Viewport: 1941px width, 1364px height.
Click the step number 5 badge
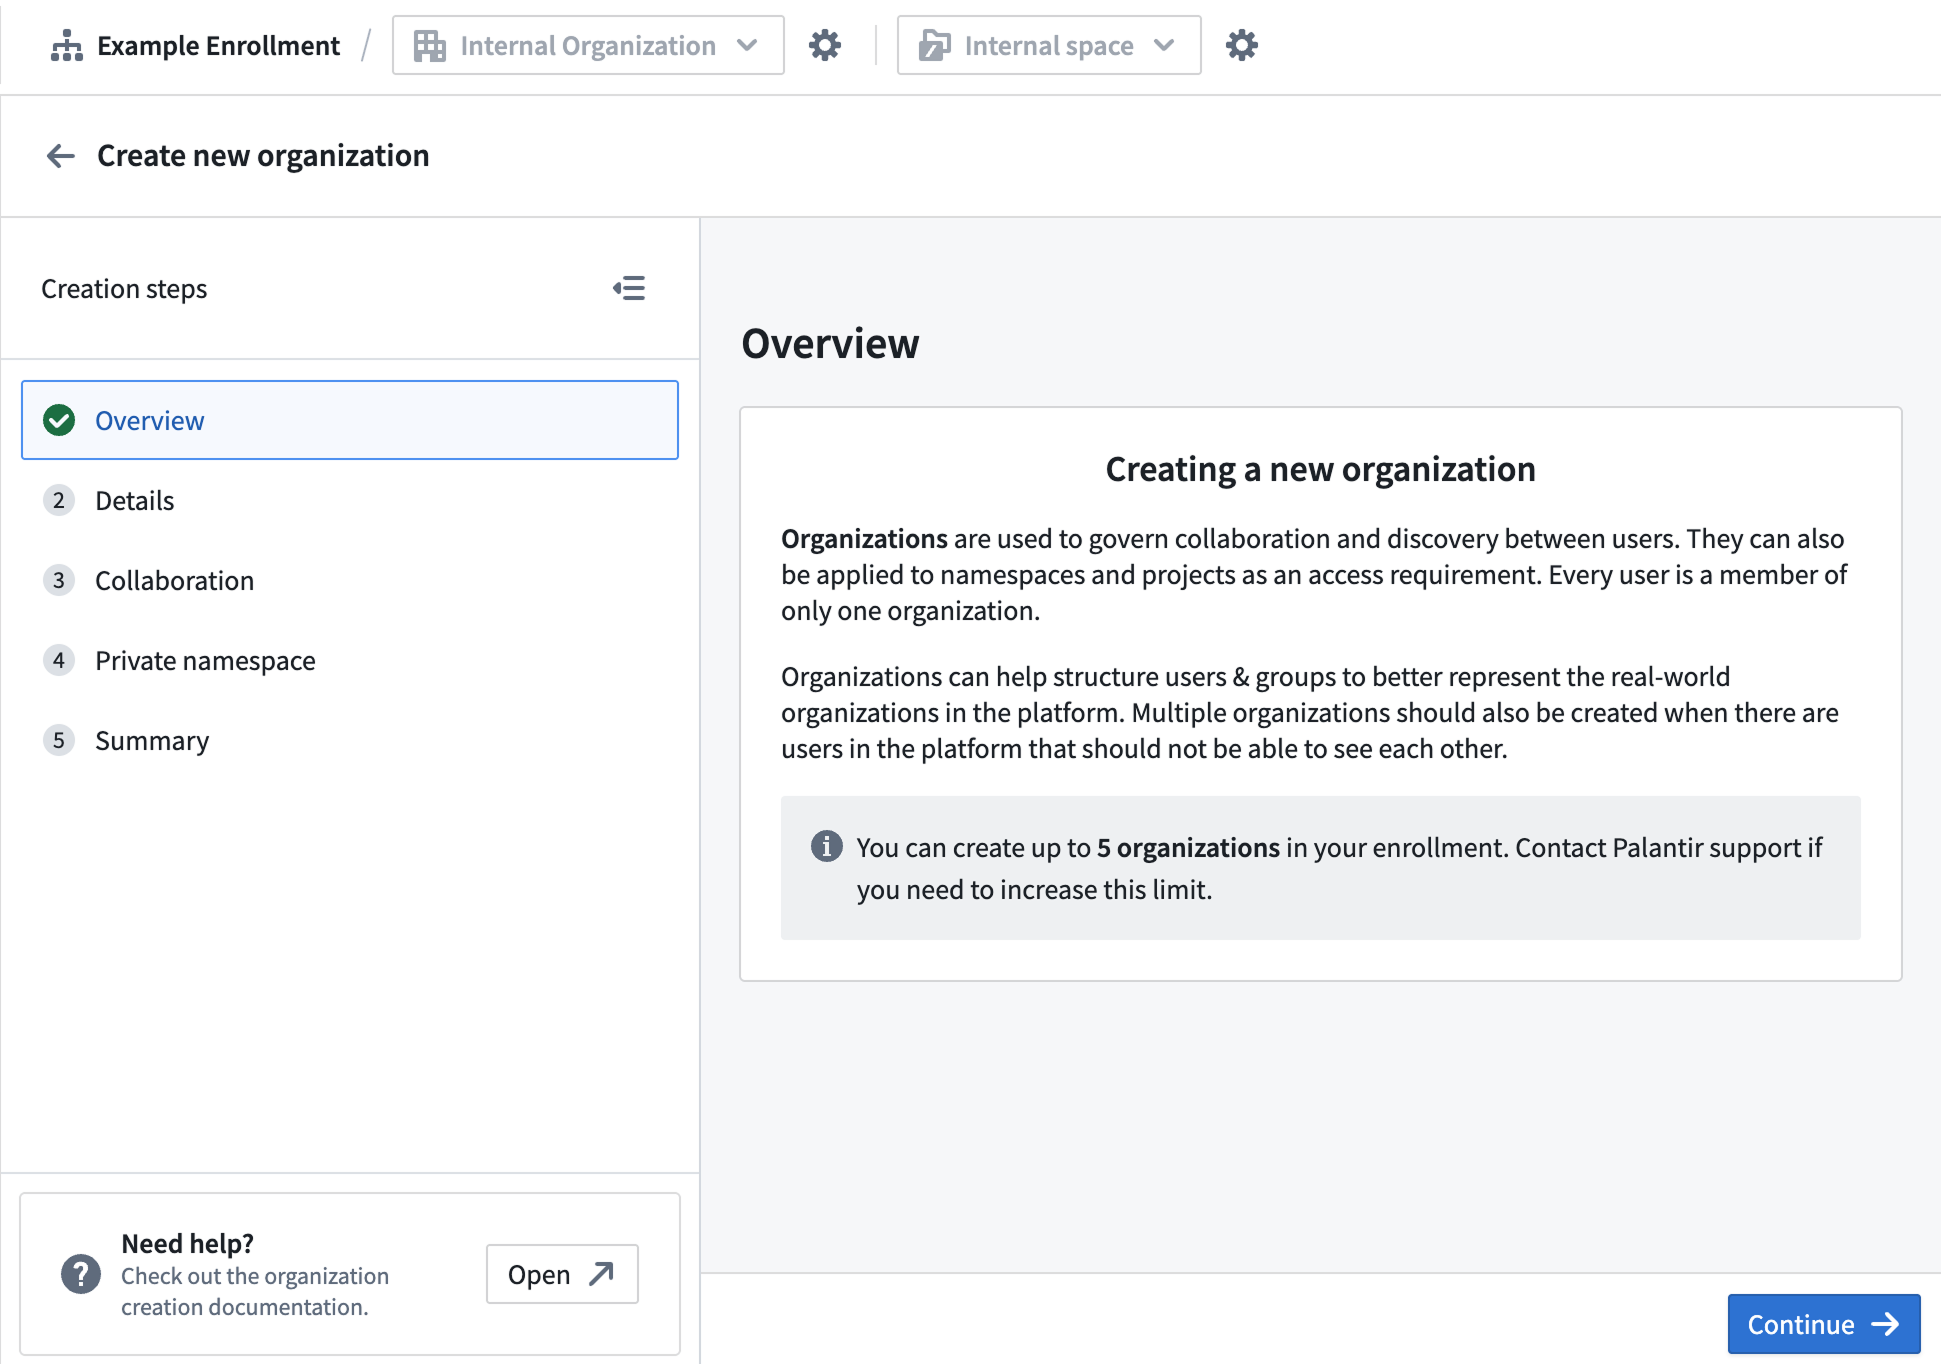[59, 740]
